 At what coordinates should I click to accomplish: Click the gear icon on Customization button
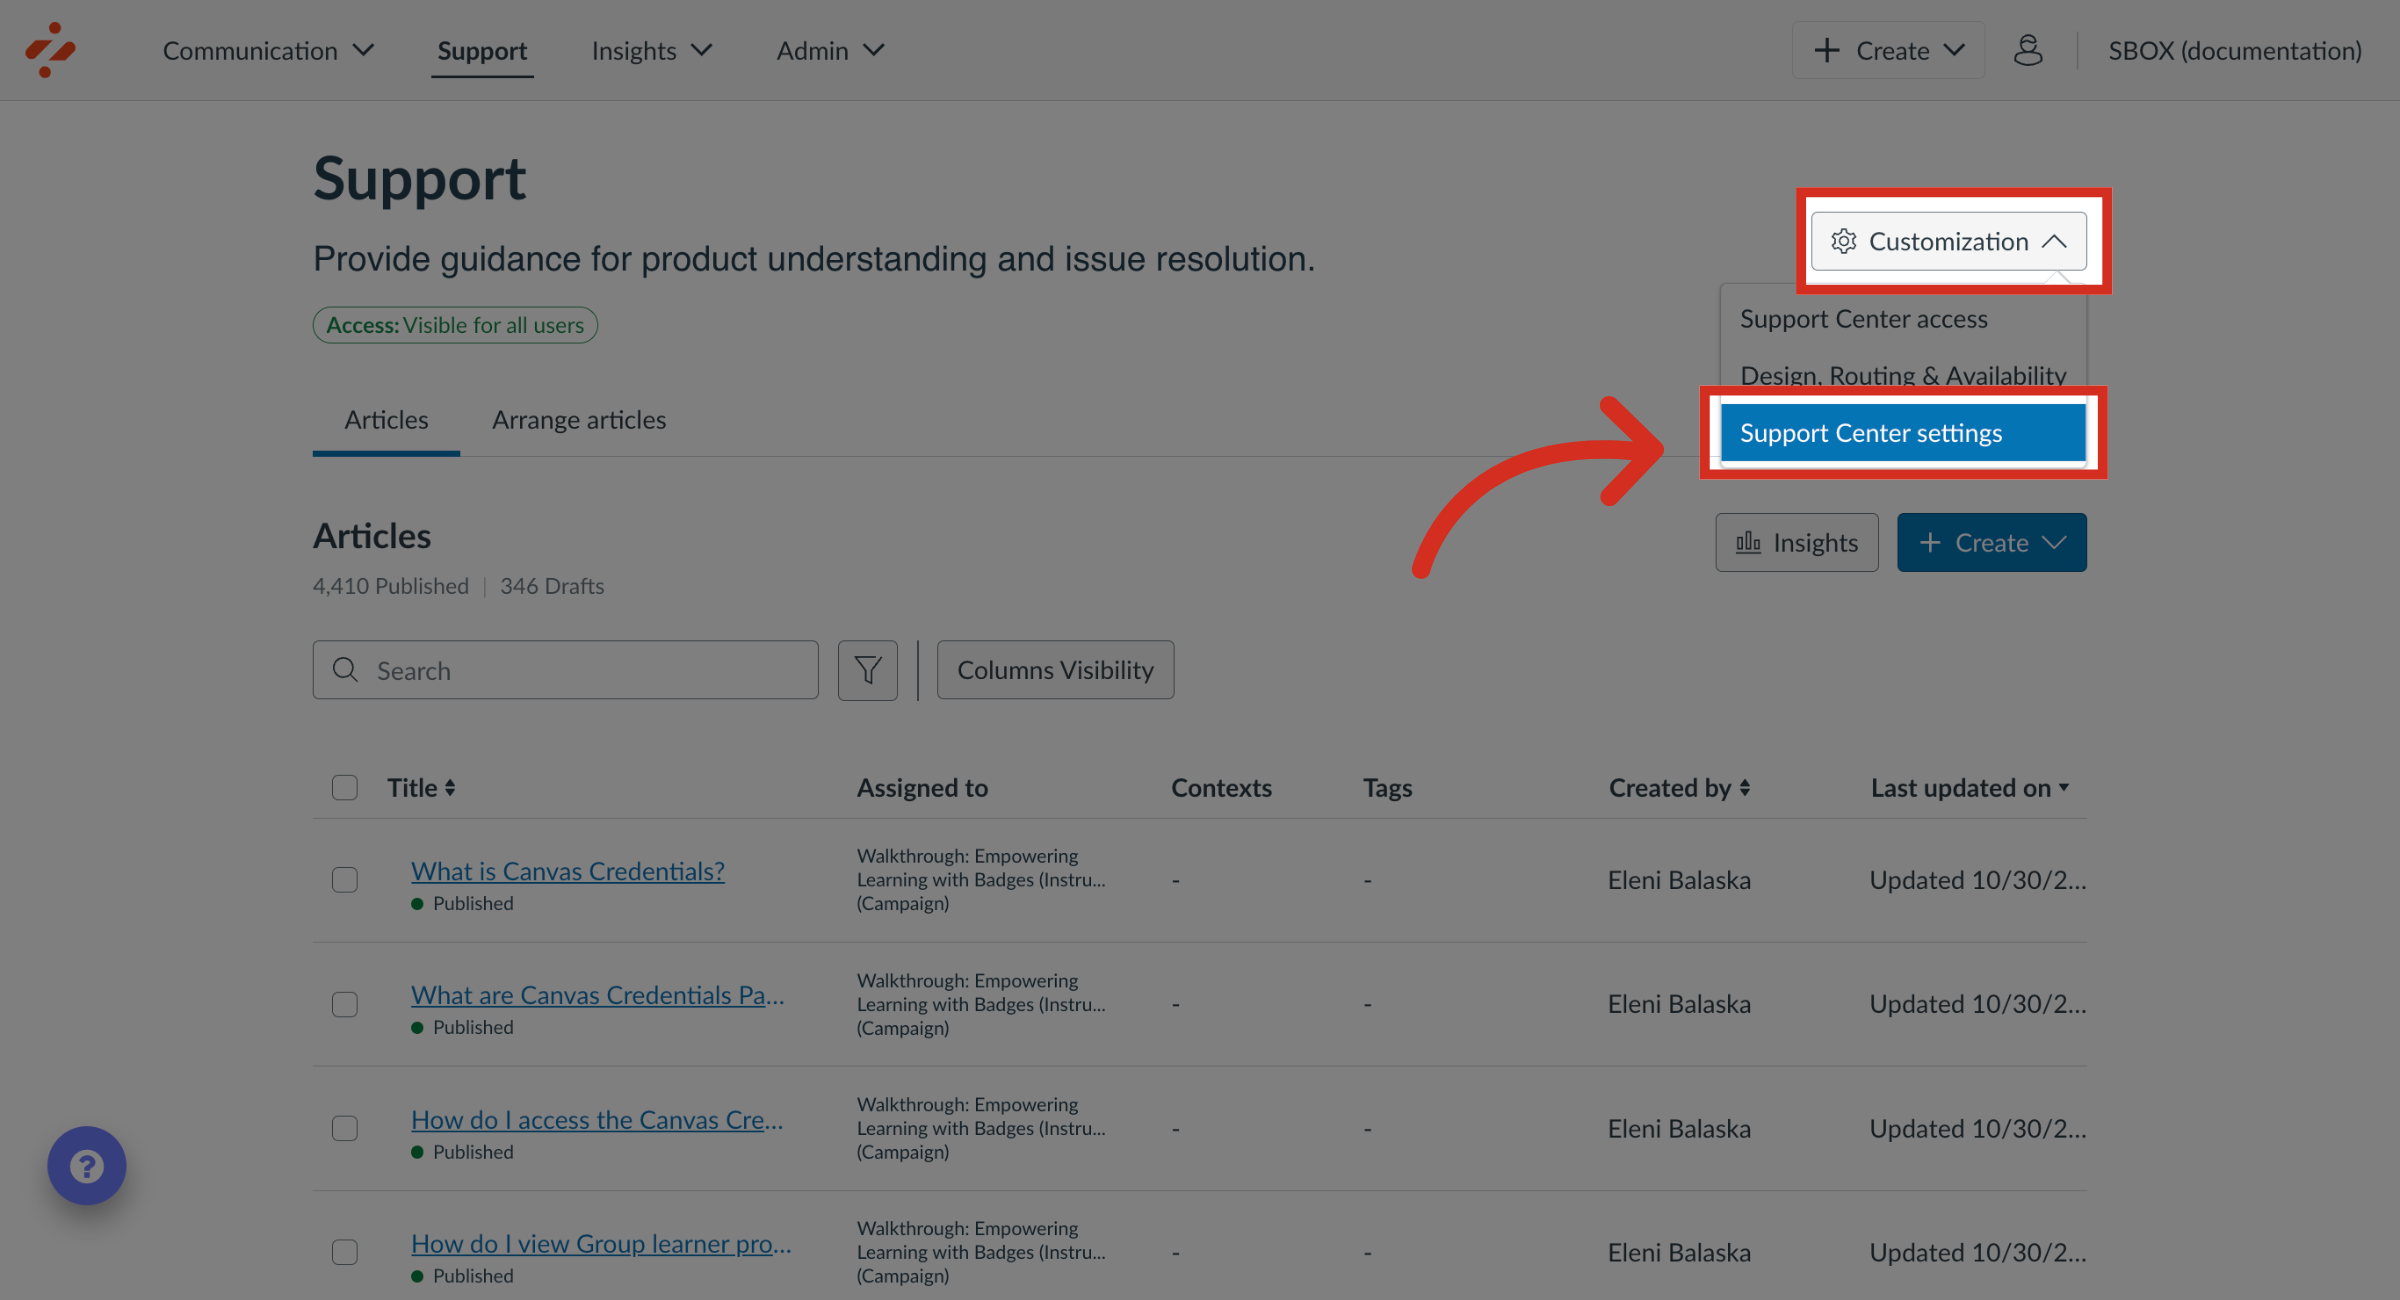[x=1845, y=241]
